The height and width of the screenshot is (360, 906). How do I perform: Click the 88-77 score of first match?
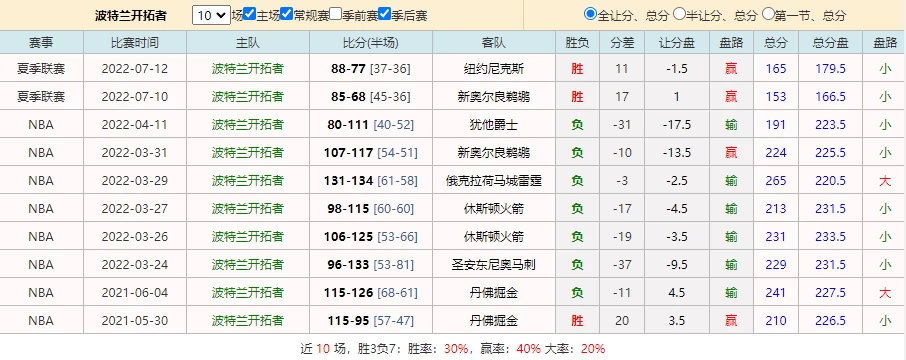348,69
